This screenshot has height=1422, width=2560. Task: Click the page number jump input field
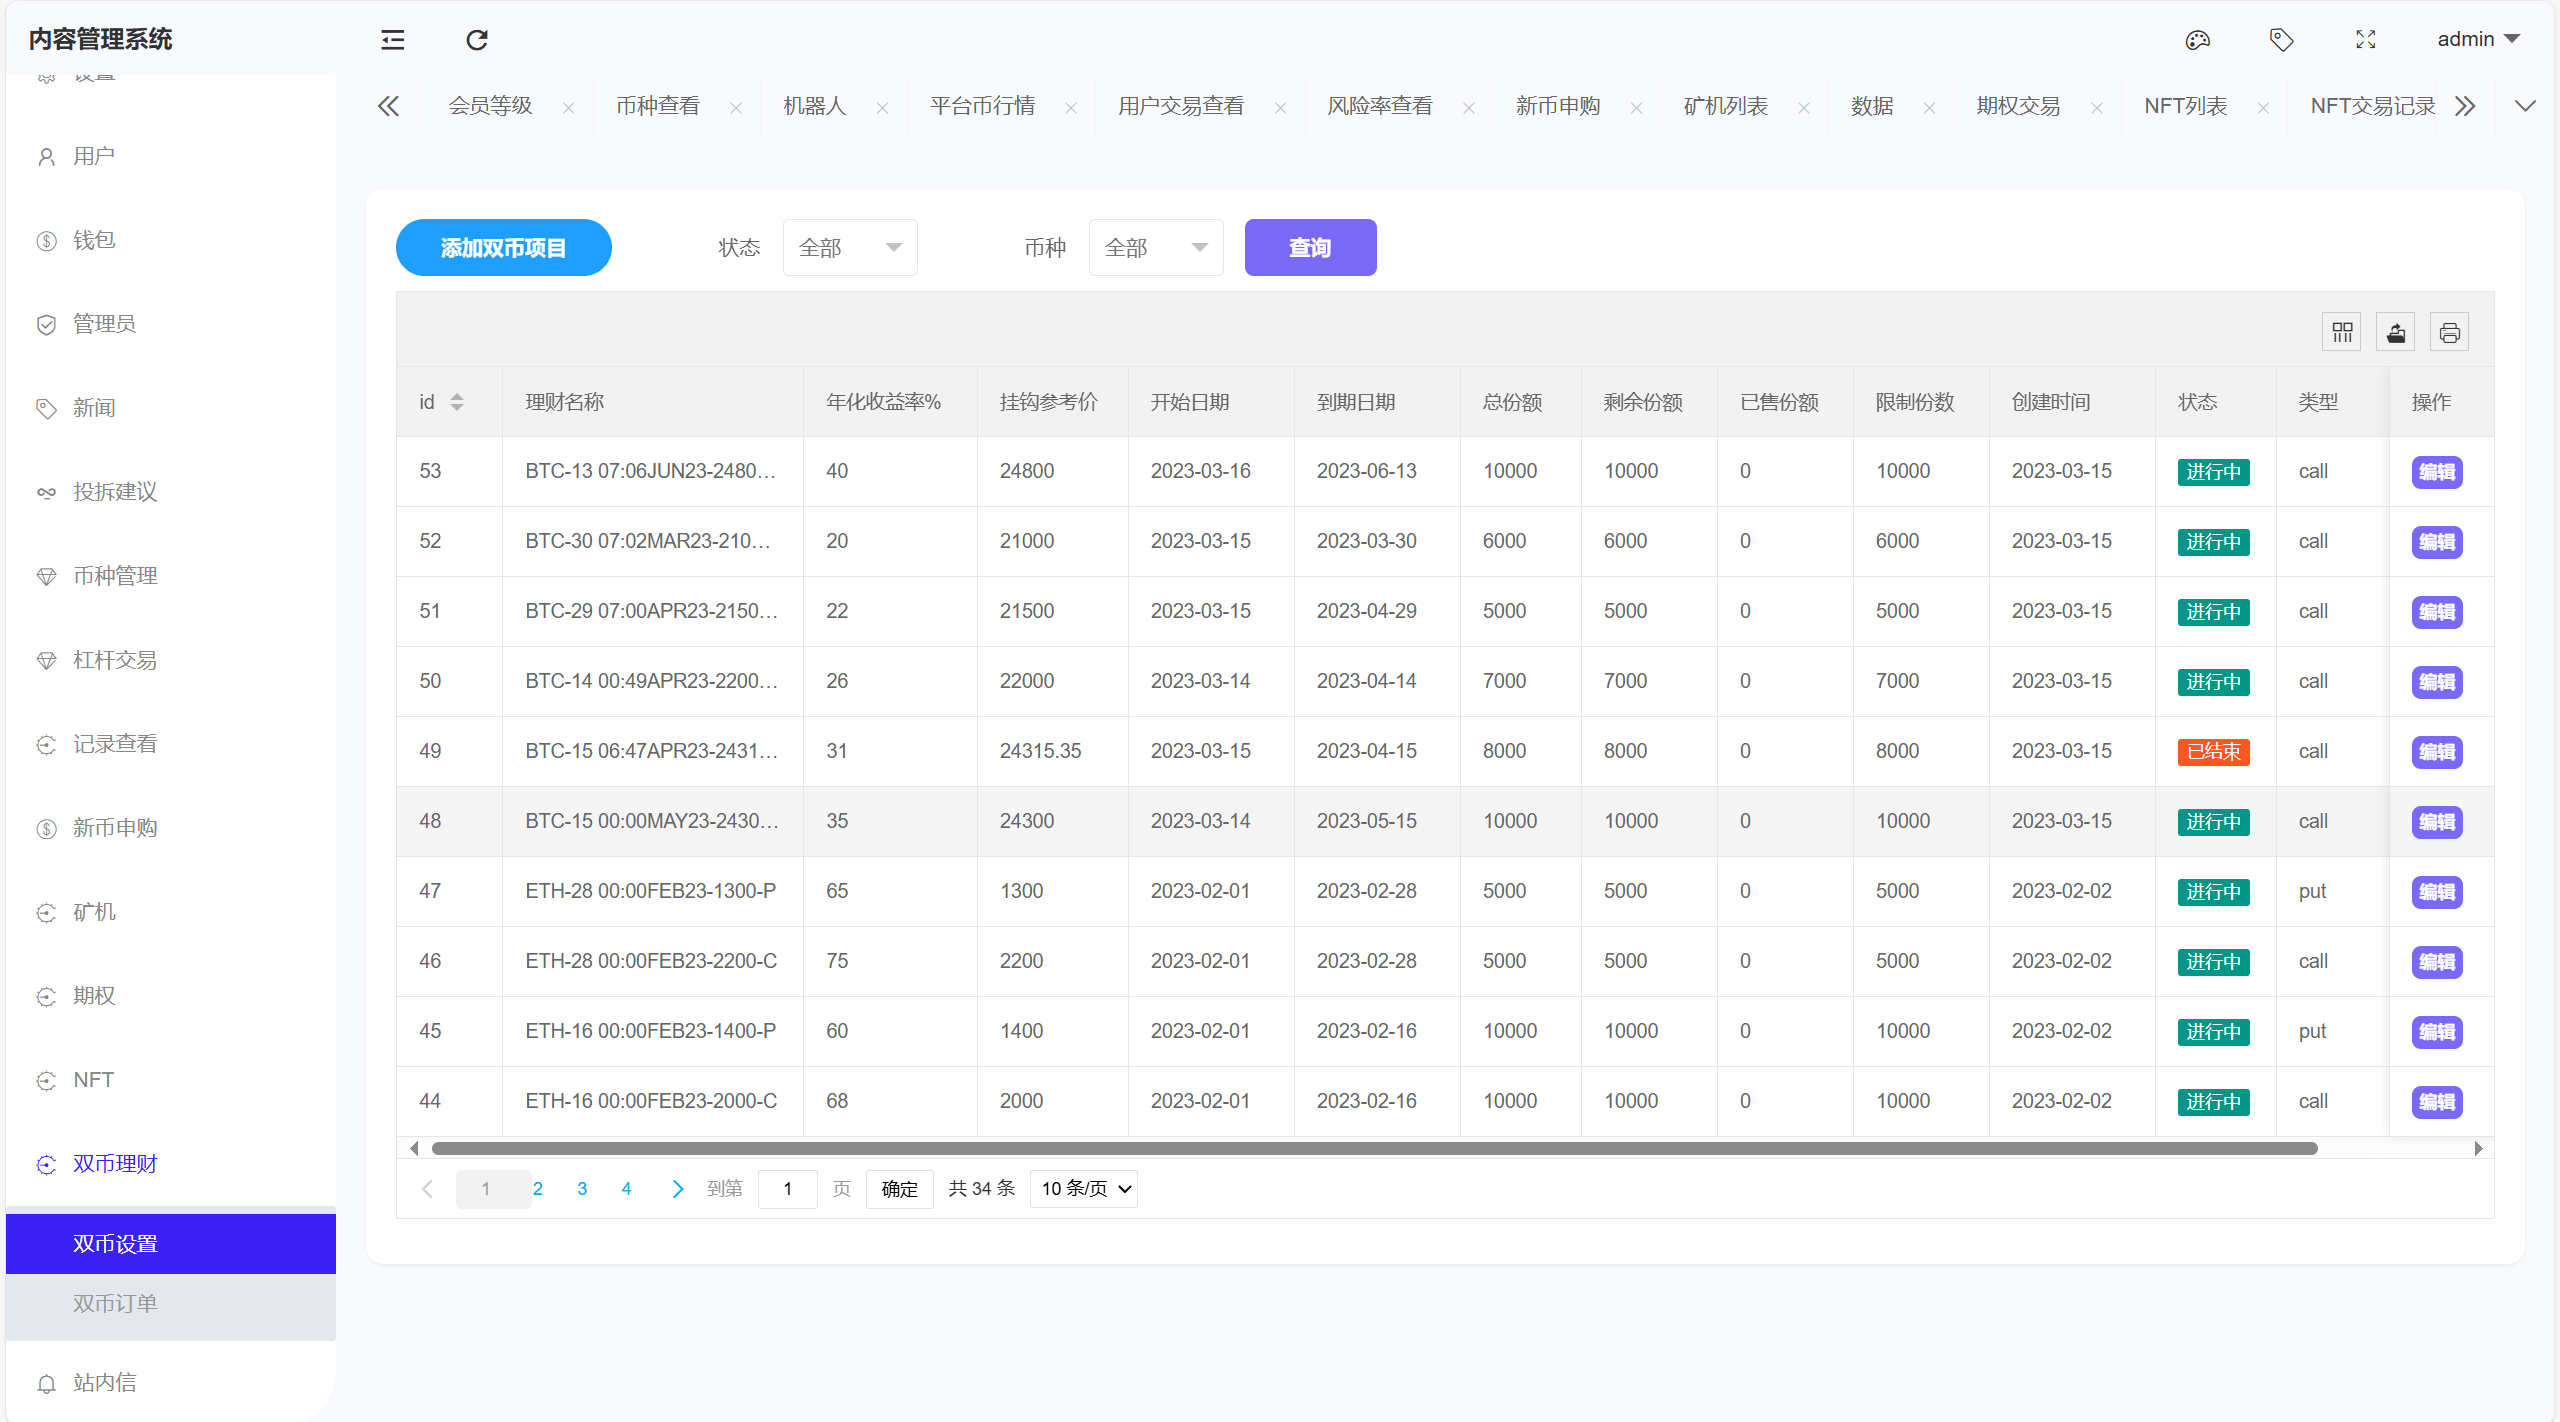click(x=788, y=1189)
